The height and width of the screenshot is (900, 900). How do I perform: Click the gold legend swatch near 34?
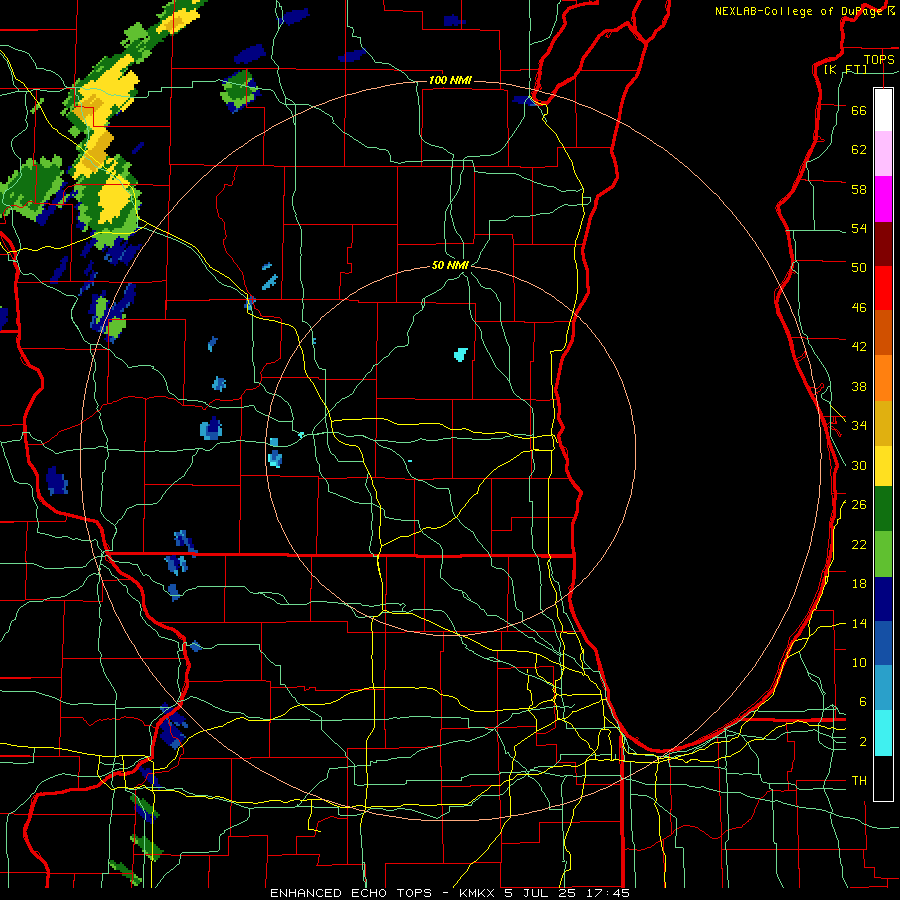[x=883, y=423]
